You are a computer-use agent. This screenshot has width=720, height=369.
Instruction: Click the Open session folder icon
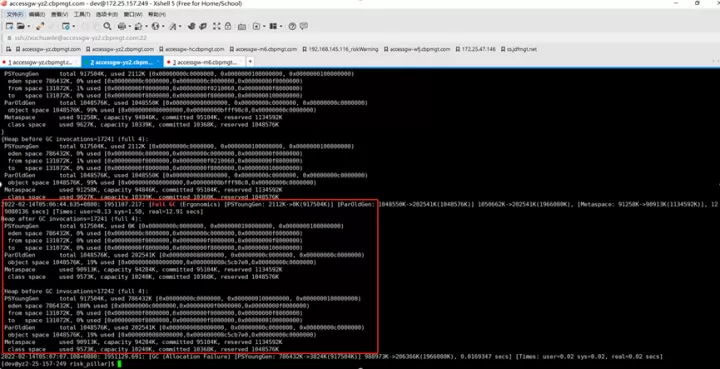(21, 26)
